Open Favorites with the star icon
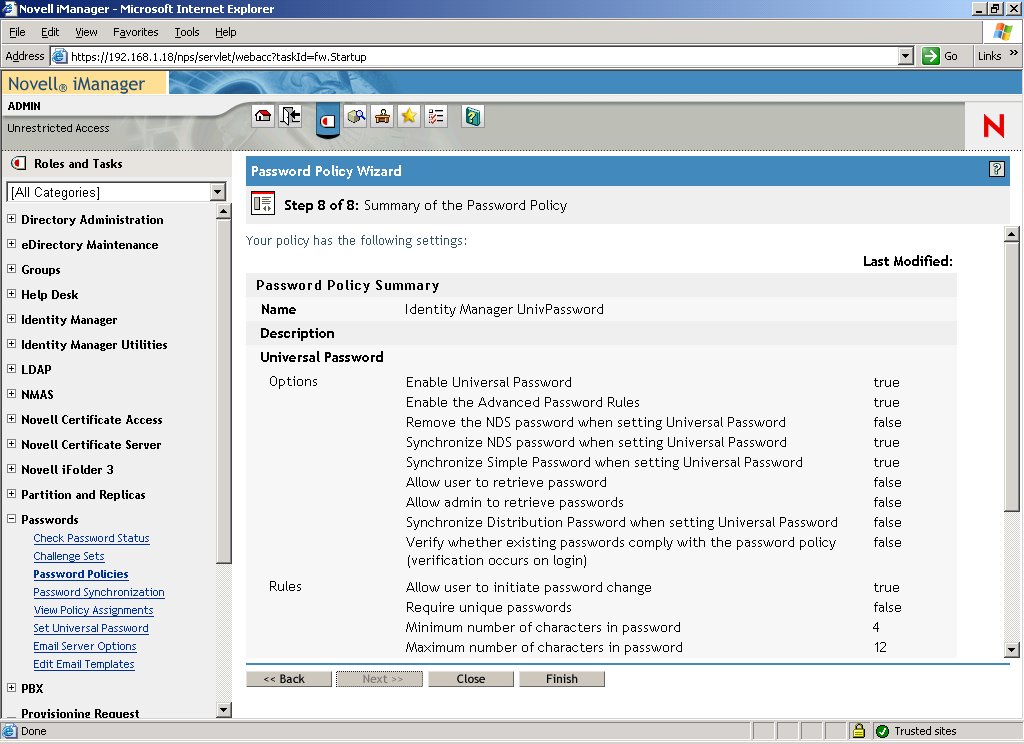This screenshot has width=1024, height=744. (408, 116)
